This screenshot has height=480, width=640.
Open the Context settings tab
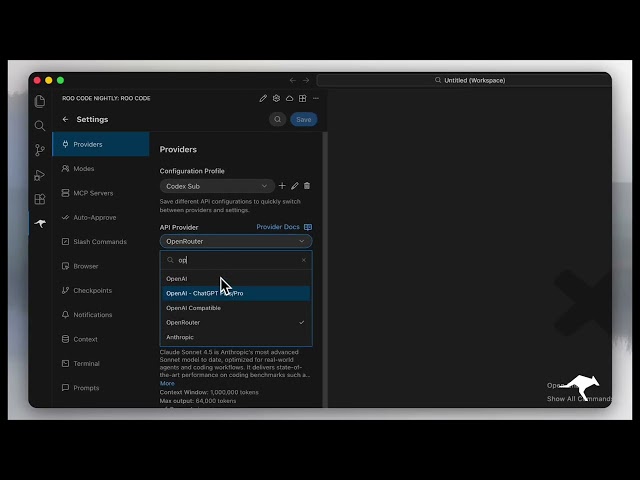[x=101, y=339]
